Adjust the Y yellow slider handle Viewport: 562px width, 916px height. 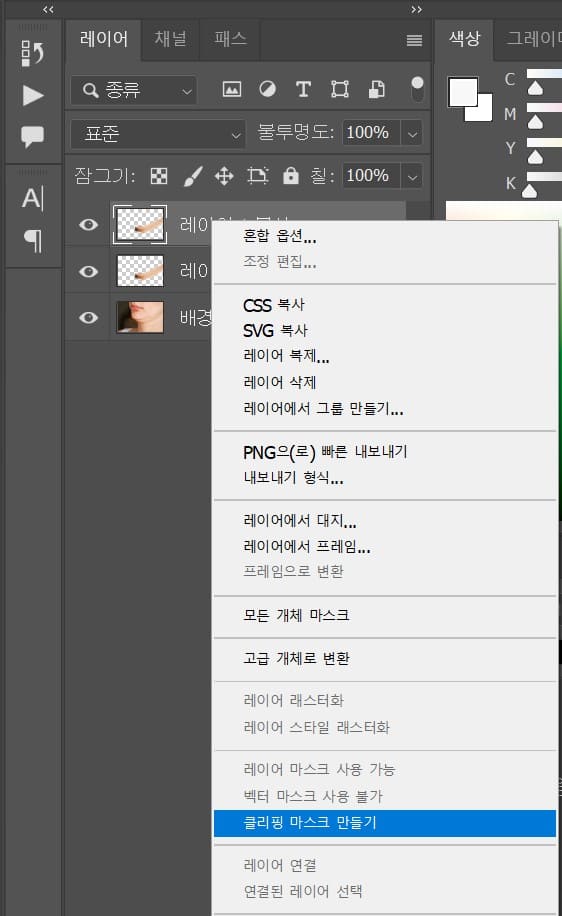tap(535, 157)
